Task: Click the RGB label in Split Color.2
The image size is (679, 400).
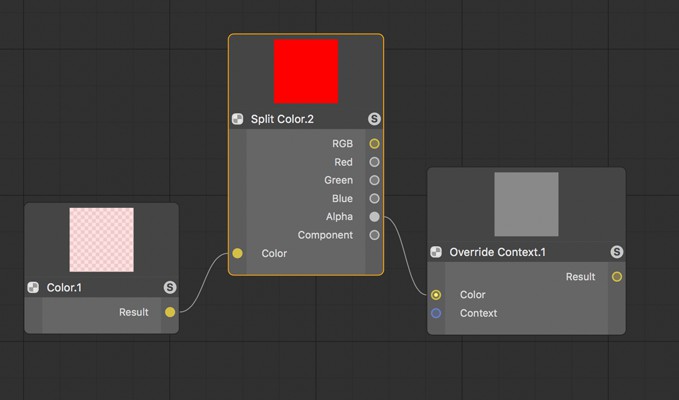Action: [x=343, y=144]
